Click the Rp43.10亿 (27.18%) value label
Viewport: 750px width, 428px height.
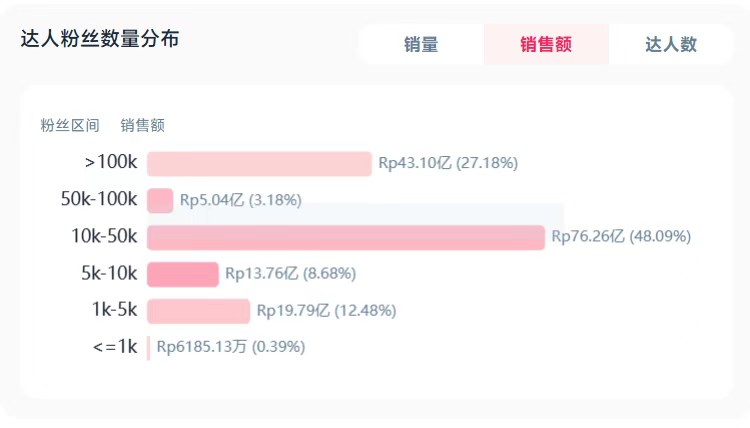(448, 164)
